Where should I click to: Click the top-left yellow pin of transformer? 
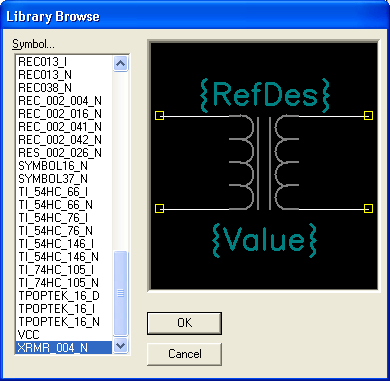point(160,115)
